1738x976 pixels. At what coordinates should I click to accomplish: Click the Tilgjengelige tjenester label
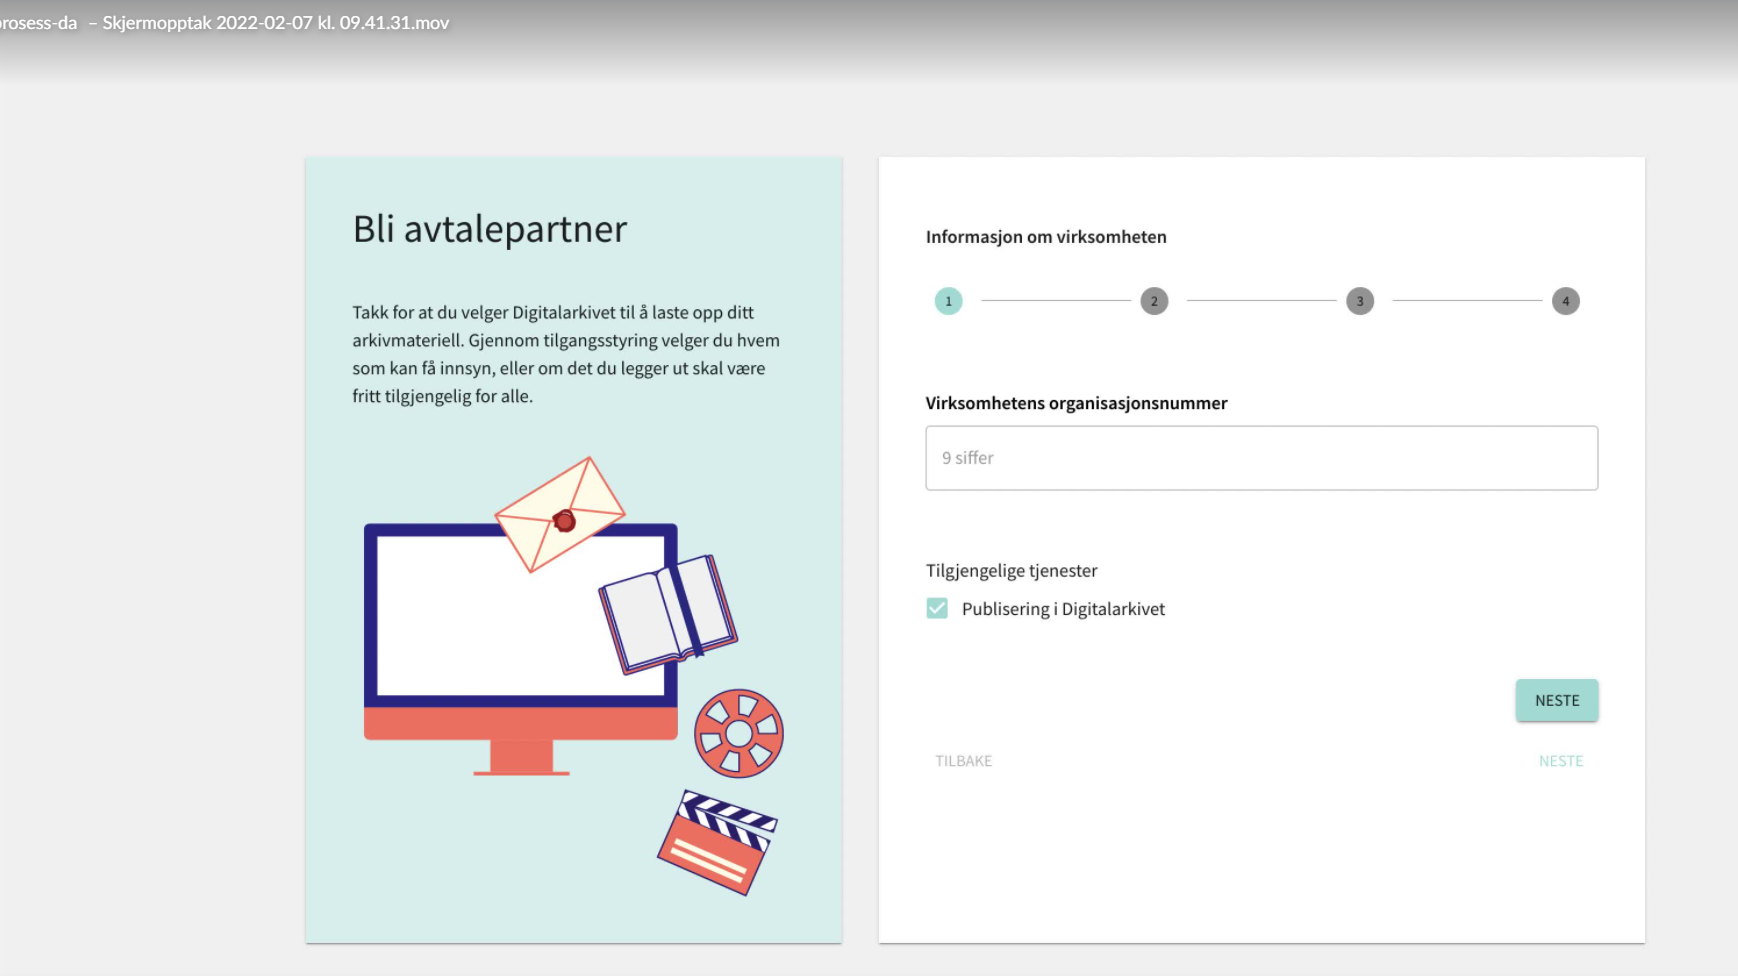click(x=1011, y=571)
